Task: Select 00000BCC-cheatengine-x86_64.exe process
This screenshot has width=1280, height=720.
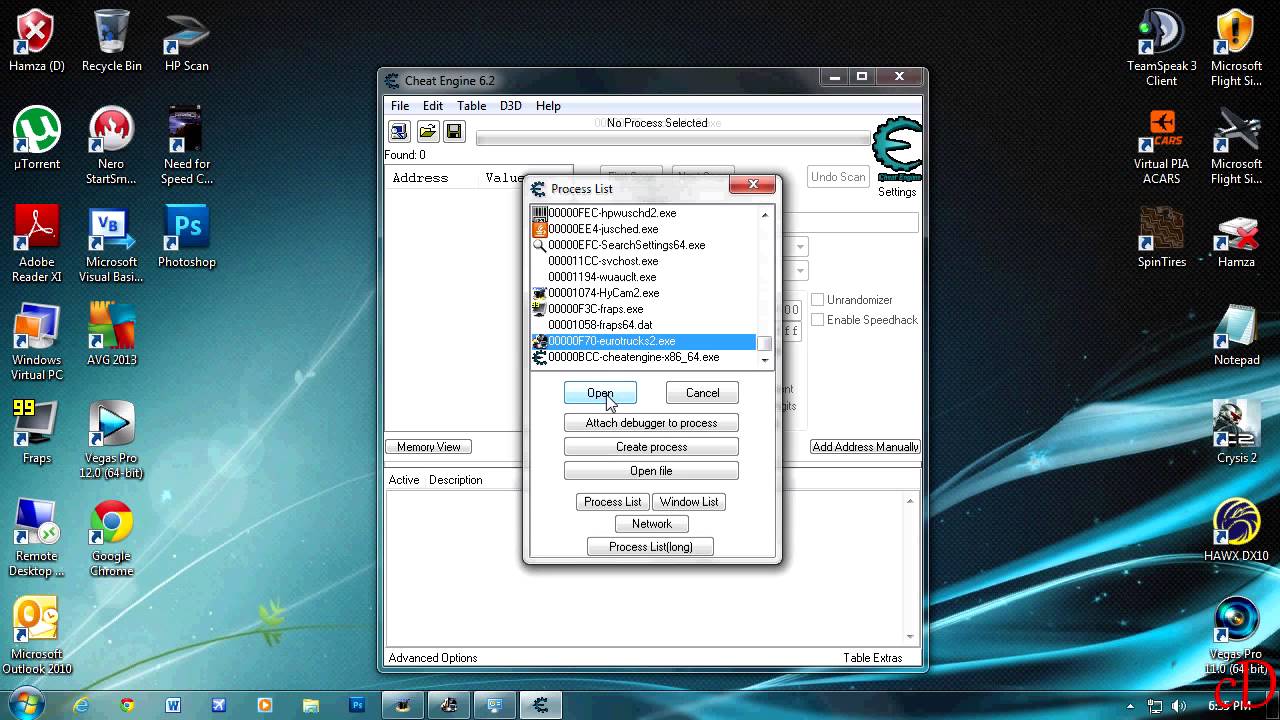Action: [x=643, y=357]
